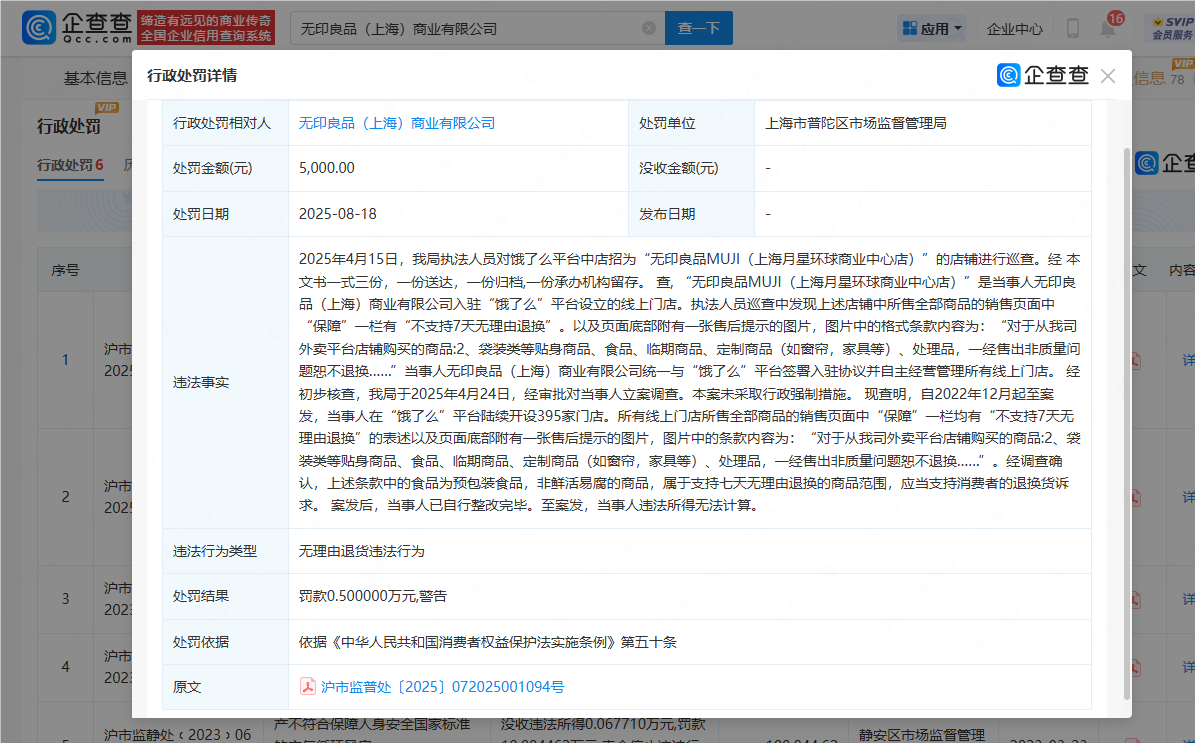Viewport: 1195px width, 743px height.
Task: Click the PDF icon beside 沪市监普处 document
Action: tap(308, 687)
